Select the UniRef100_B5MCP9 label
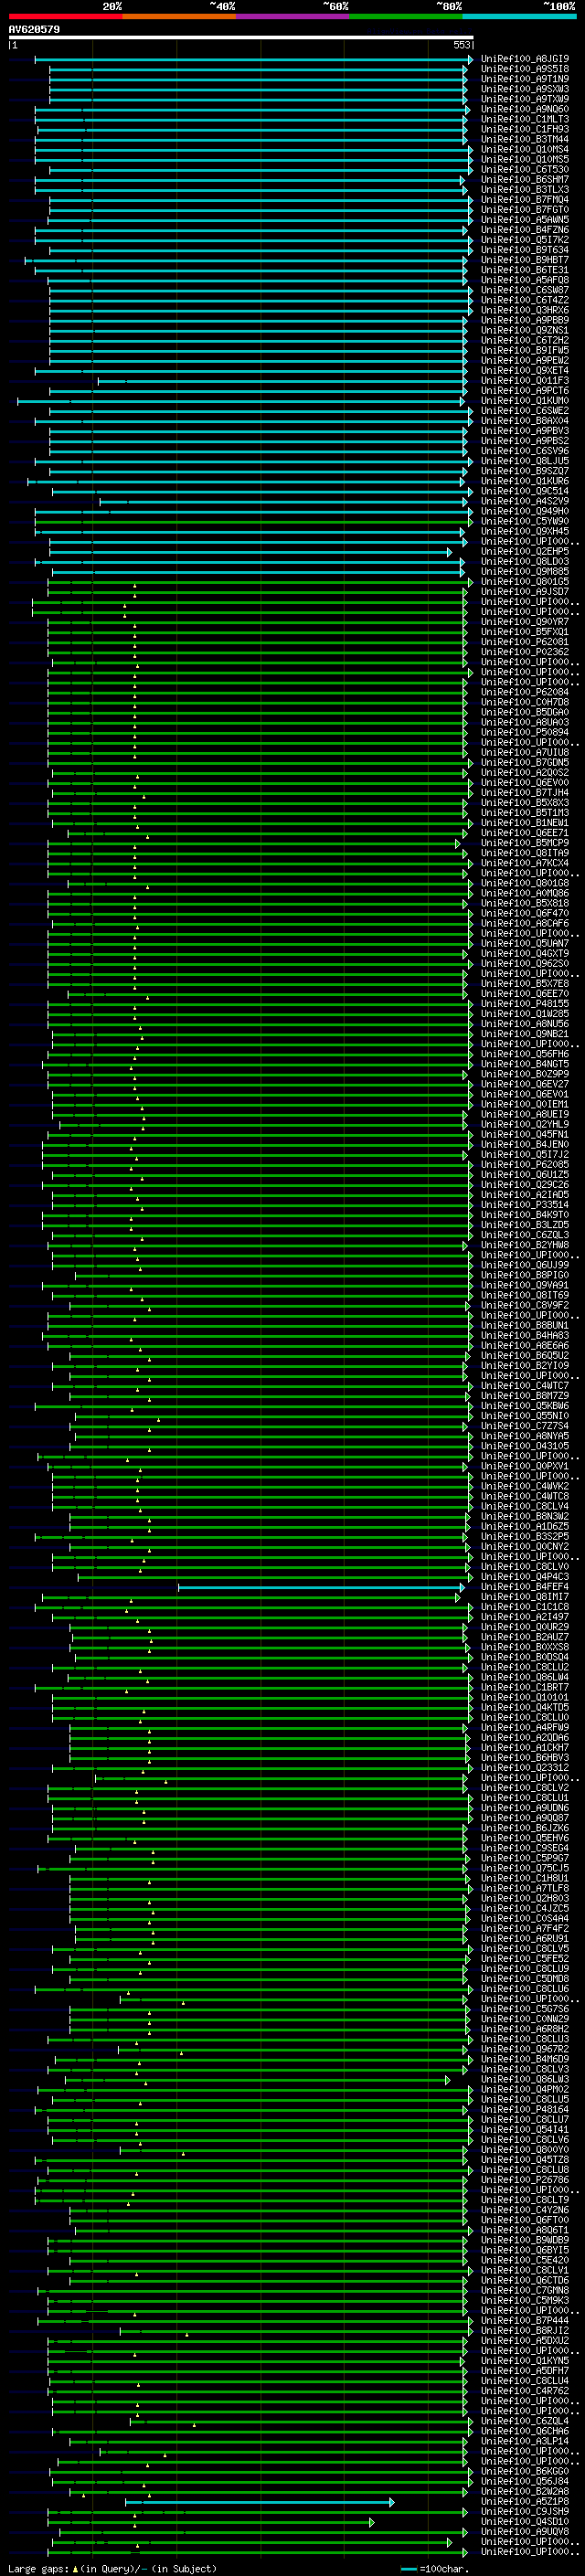The height and width of the screenshot is (2576, 585). click(525, 843)
